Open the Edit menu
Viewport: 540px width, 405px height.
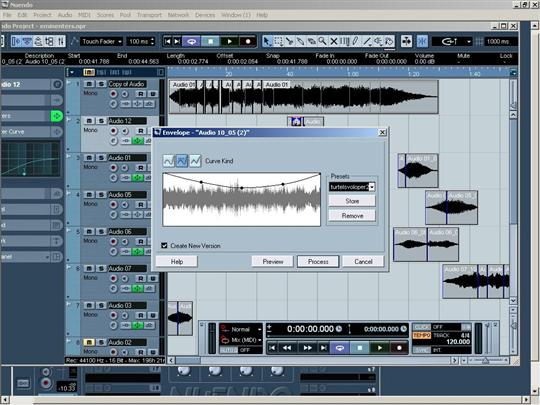22,15
